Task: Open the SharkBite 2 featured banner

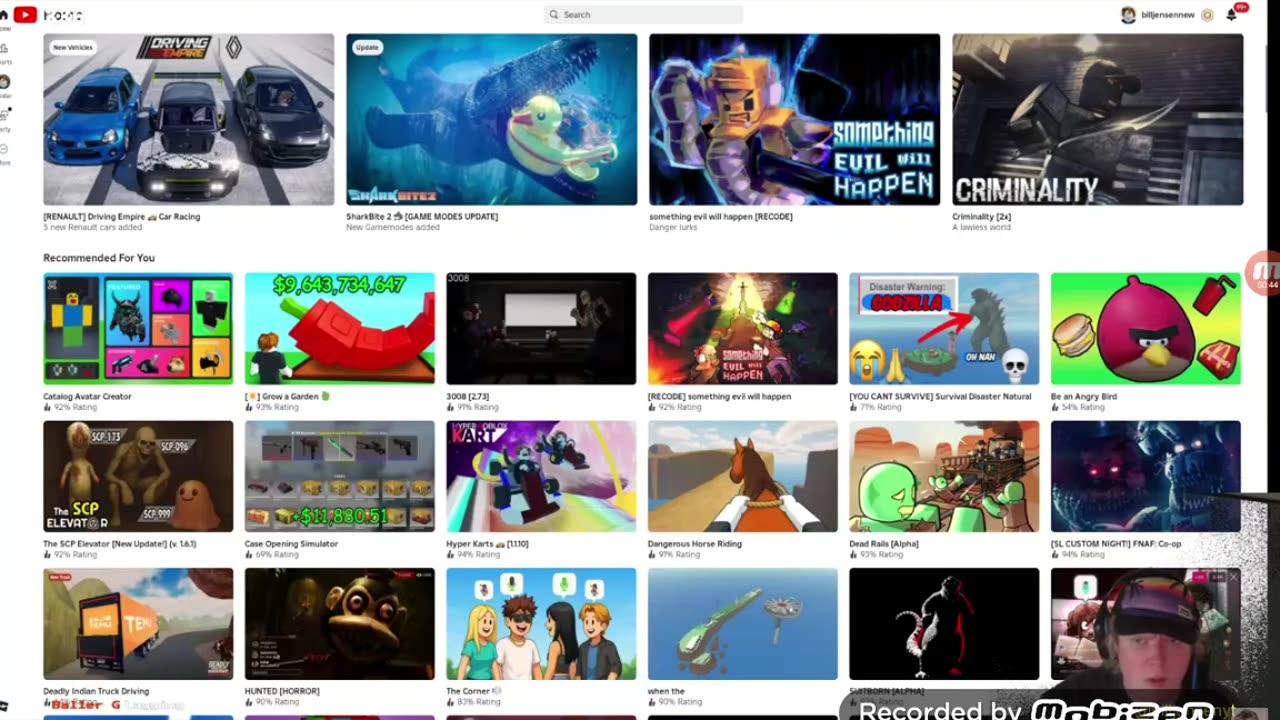Action: pos(491,120)
